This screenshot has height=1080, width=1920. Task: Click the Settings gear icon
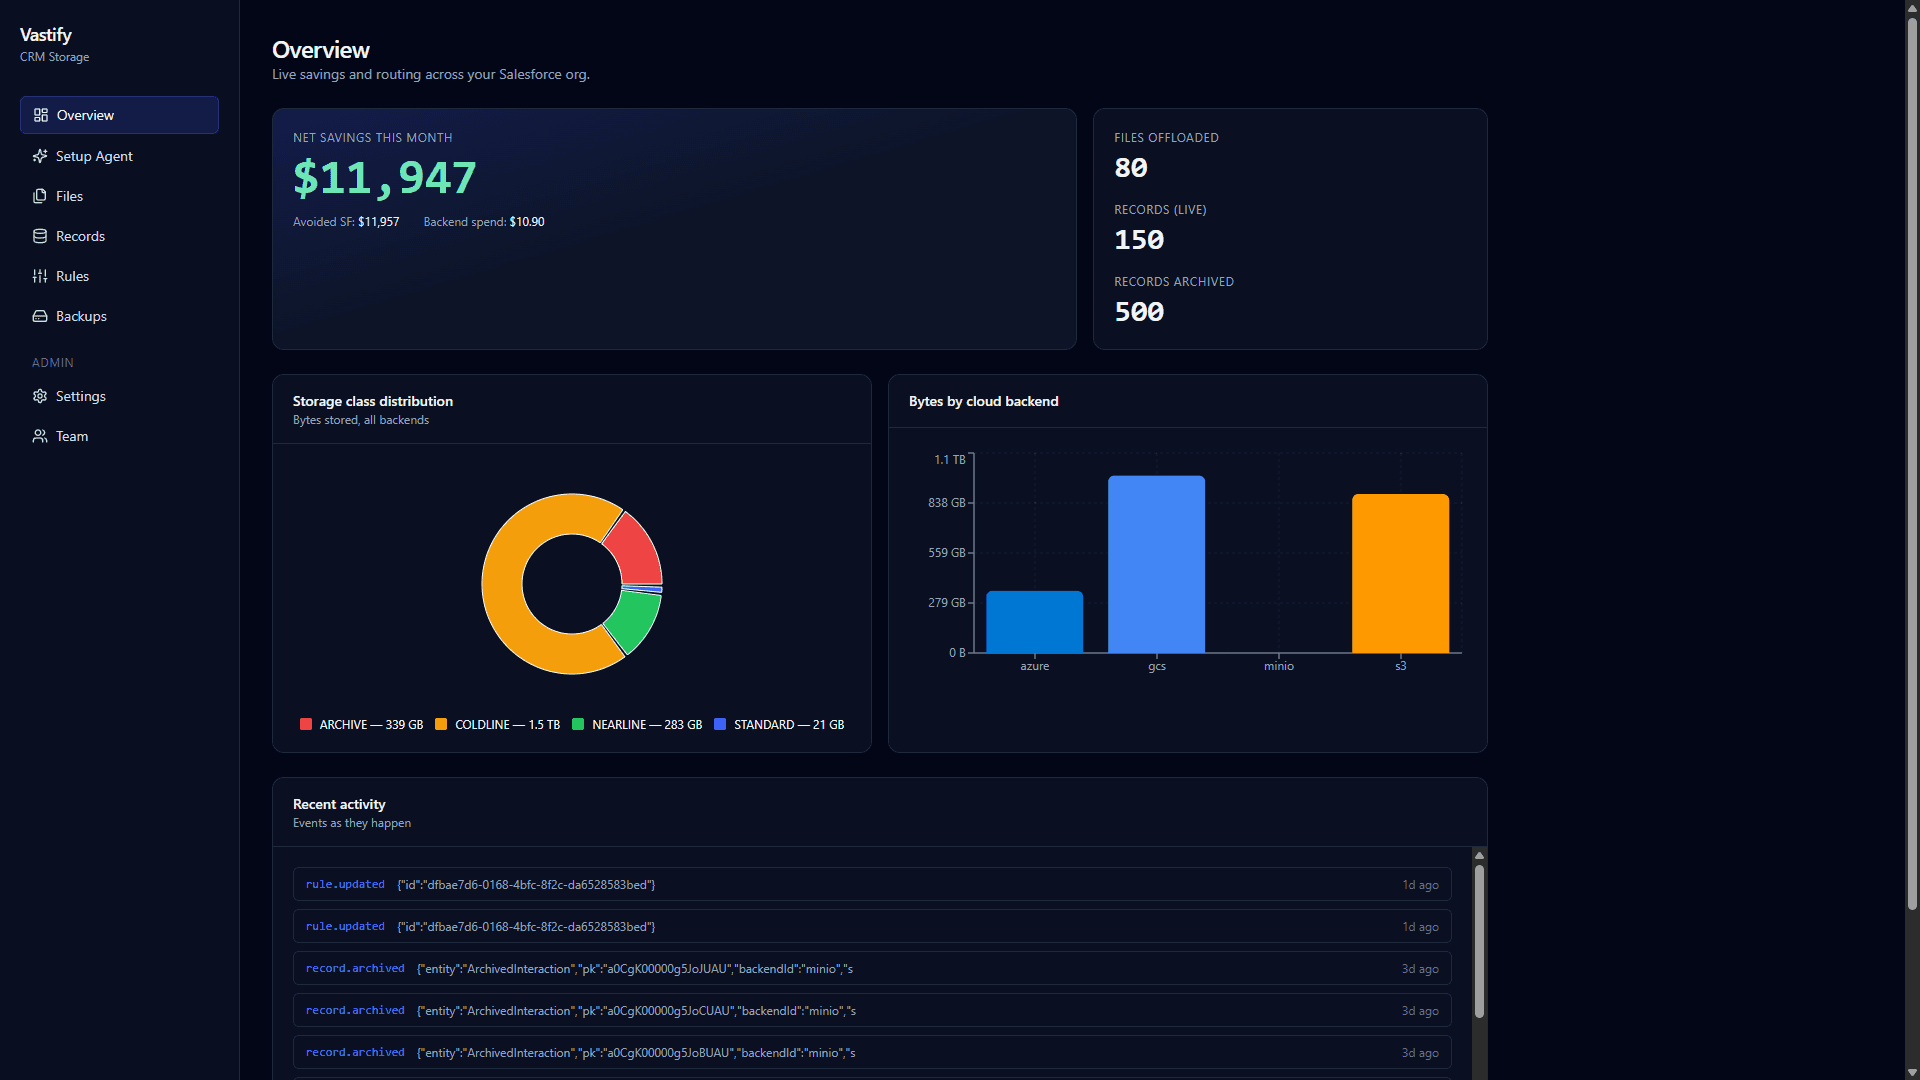[x=40, y=396]
